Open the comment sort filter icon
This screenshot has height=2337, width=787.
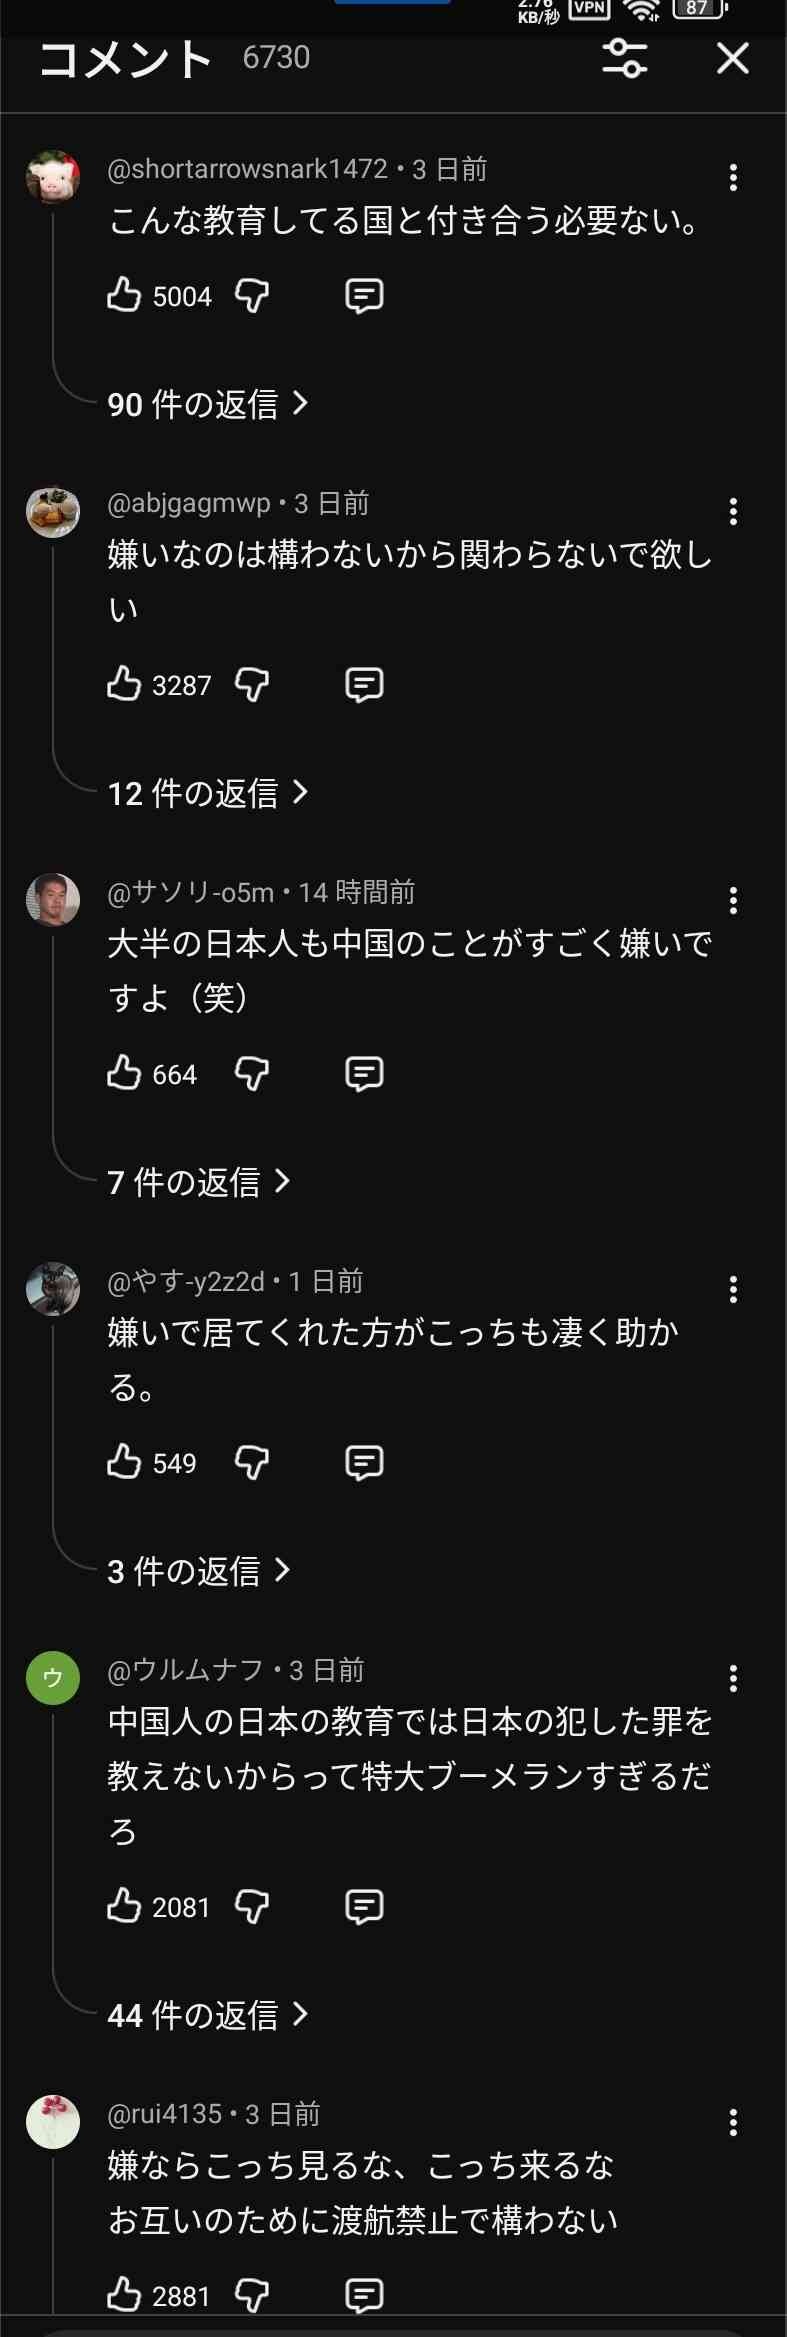(x=625, y=59)
